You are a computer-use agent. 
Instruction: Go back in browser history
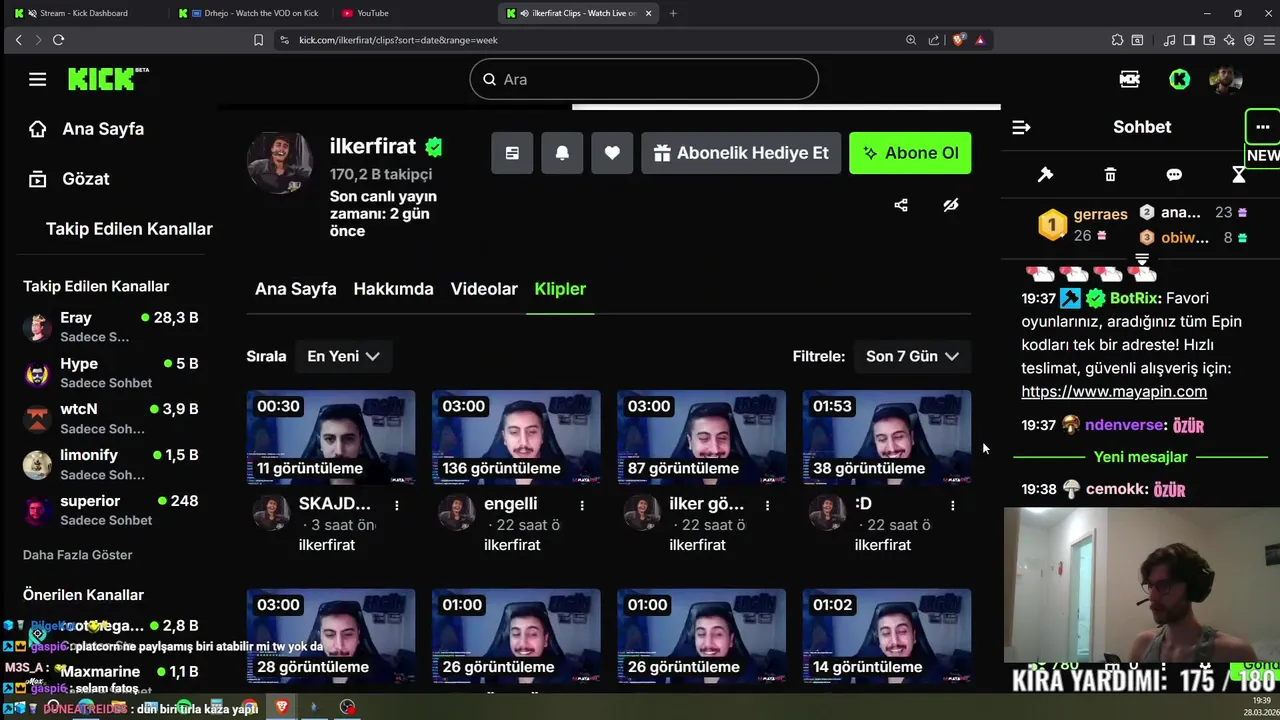click(18, 40)
